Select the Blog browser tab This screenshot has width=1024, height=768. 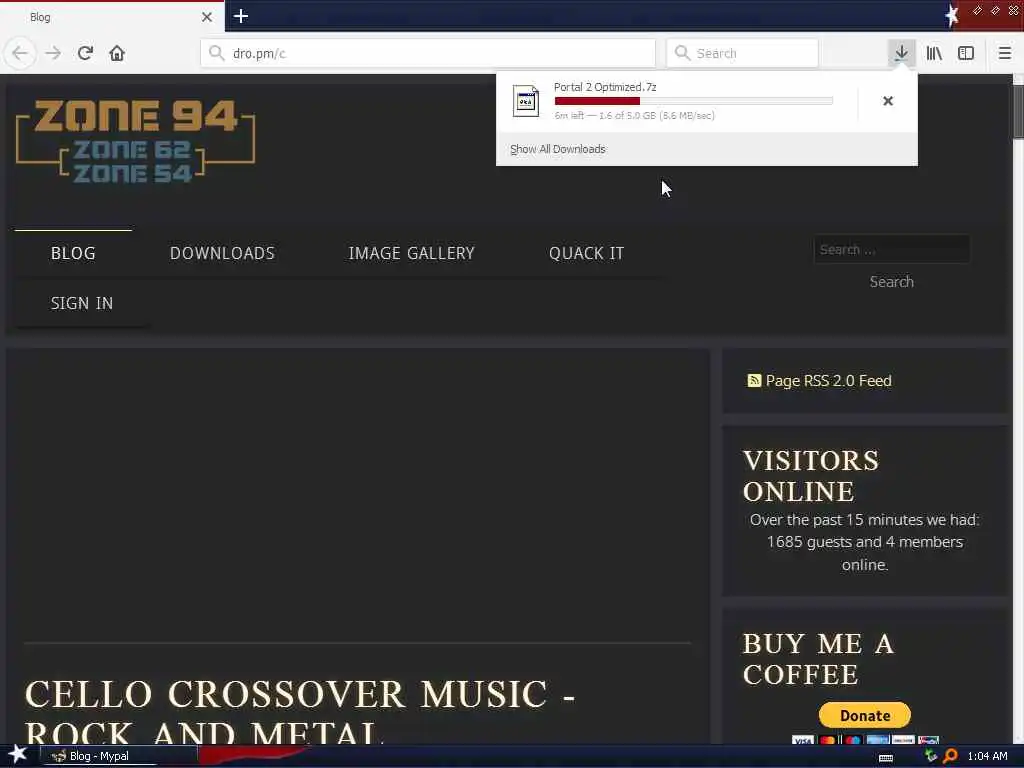click(x=112, y=17)
